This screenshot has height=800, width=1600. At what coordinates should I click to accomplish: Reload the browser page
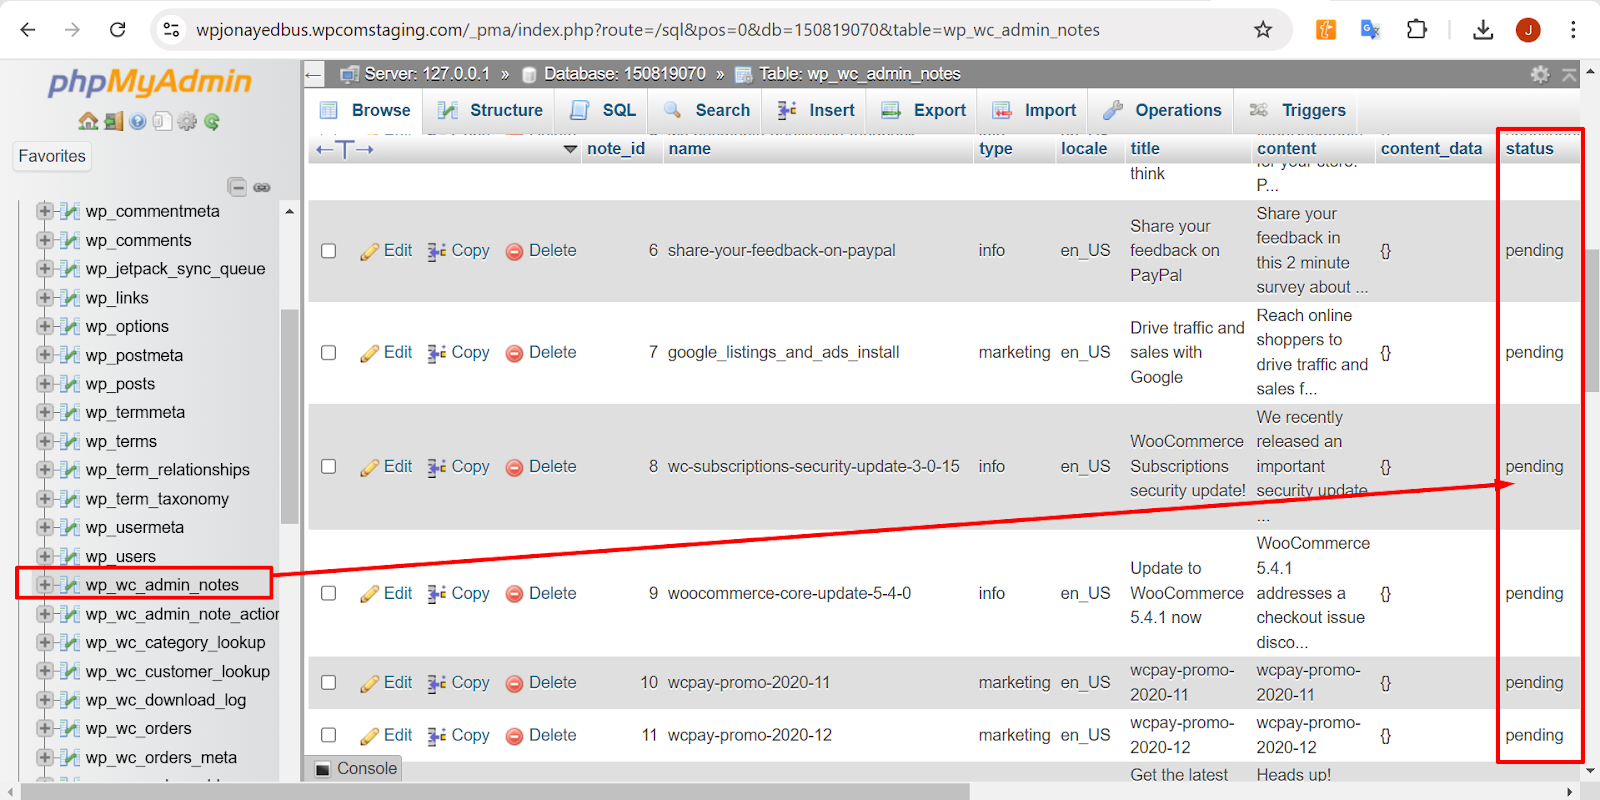tap(117, 30)
